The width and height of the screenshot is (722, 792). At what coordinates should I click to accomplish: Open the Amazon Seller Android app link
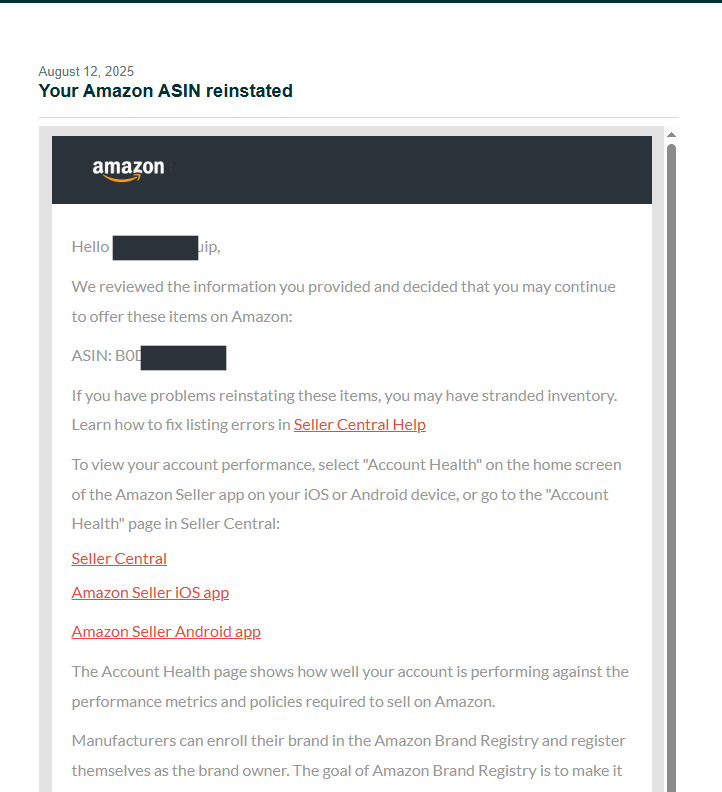(166, 632)
